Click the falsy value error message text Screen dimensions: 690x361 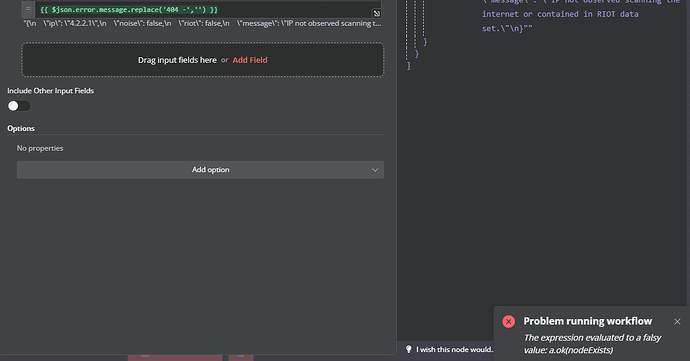pyautogui.click(x=592, y=344)
